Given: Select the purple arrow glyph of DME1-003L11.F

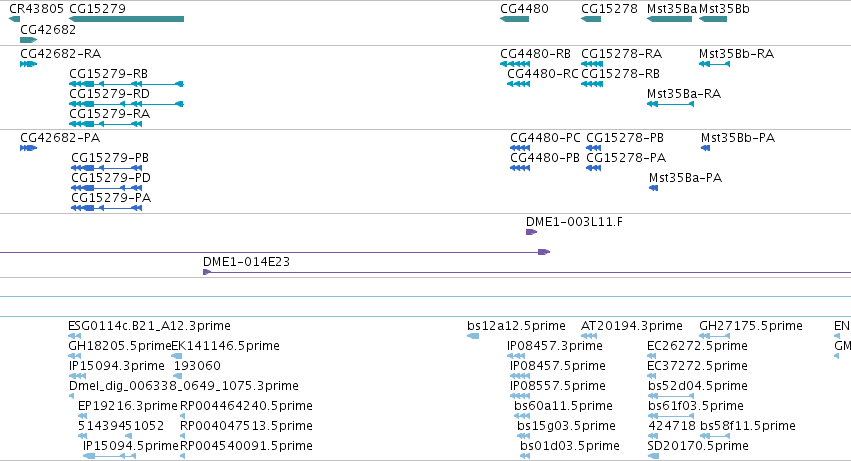Looking at the screenshot, I should [531, 232].
